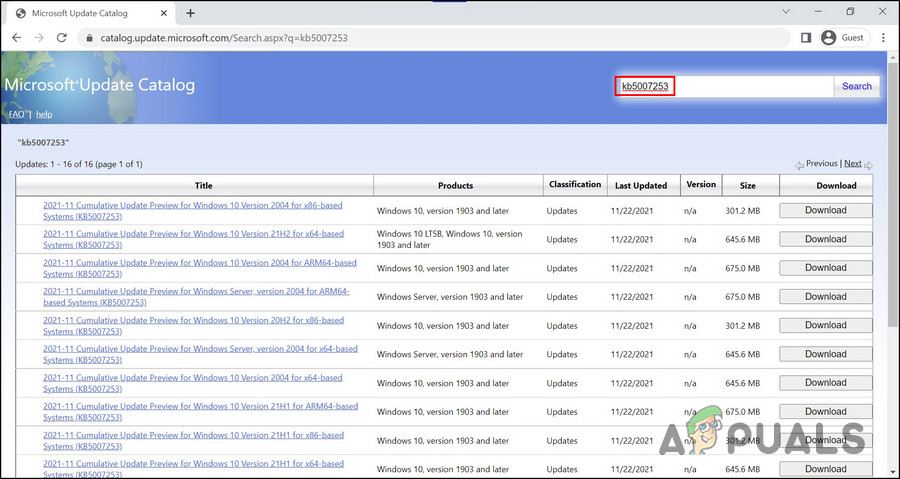Open the Guest profile menu
This screenshot has width=900, height=479.
click(843, 38)
